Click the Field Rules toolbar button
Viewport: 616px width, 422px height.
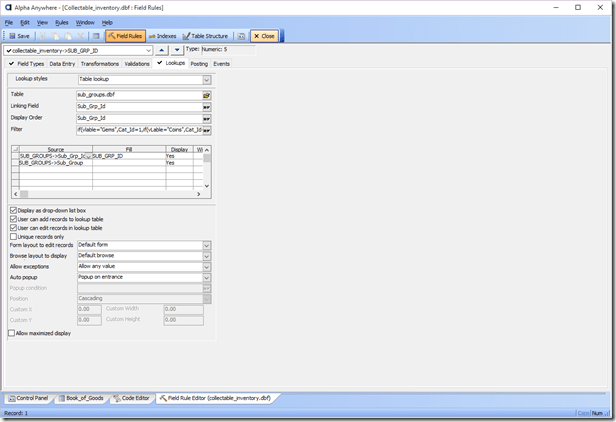pos(125,36)
